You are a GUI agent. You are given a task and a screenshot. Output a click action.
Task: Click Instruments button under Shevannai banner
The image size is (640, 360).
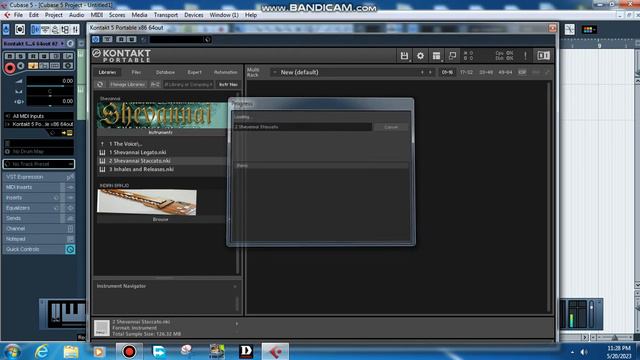click(x=161, y=132)
